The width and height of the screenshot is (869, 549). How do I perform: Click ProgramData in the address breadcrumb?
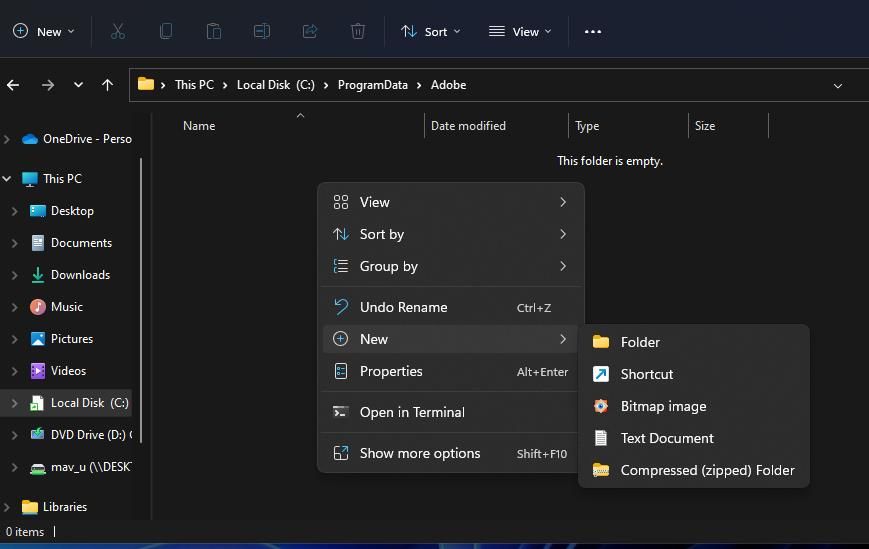click(372, 85)
